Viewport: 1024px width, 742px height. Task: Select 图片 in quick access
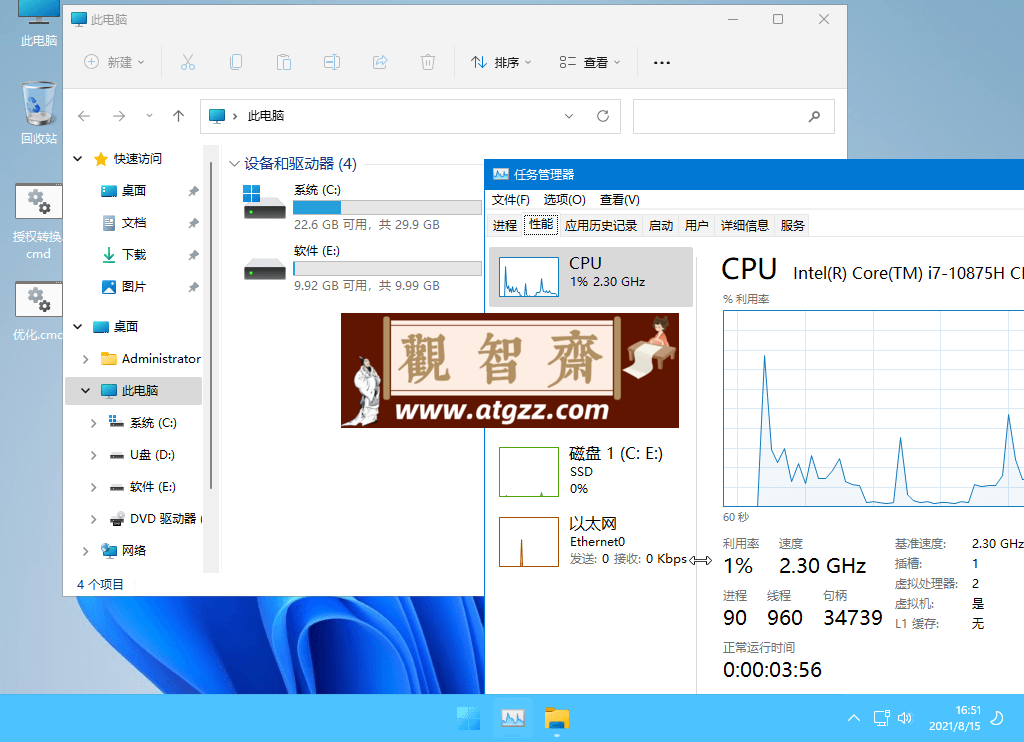coord(133,287)
